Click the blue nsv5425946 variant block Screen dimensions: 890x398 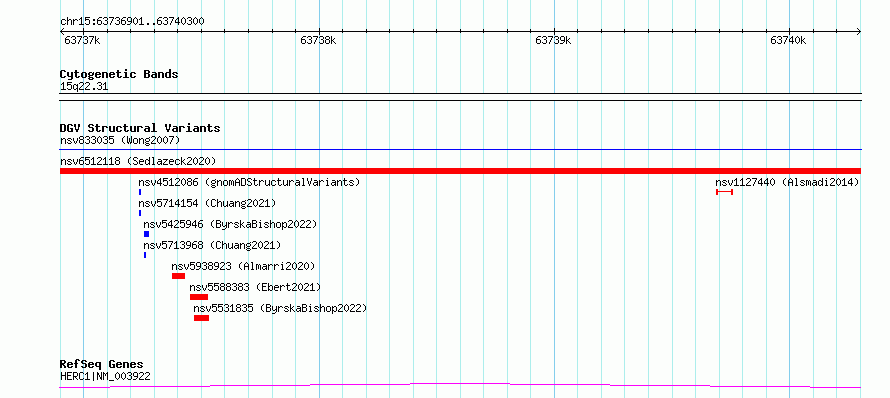146,234
